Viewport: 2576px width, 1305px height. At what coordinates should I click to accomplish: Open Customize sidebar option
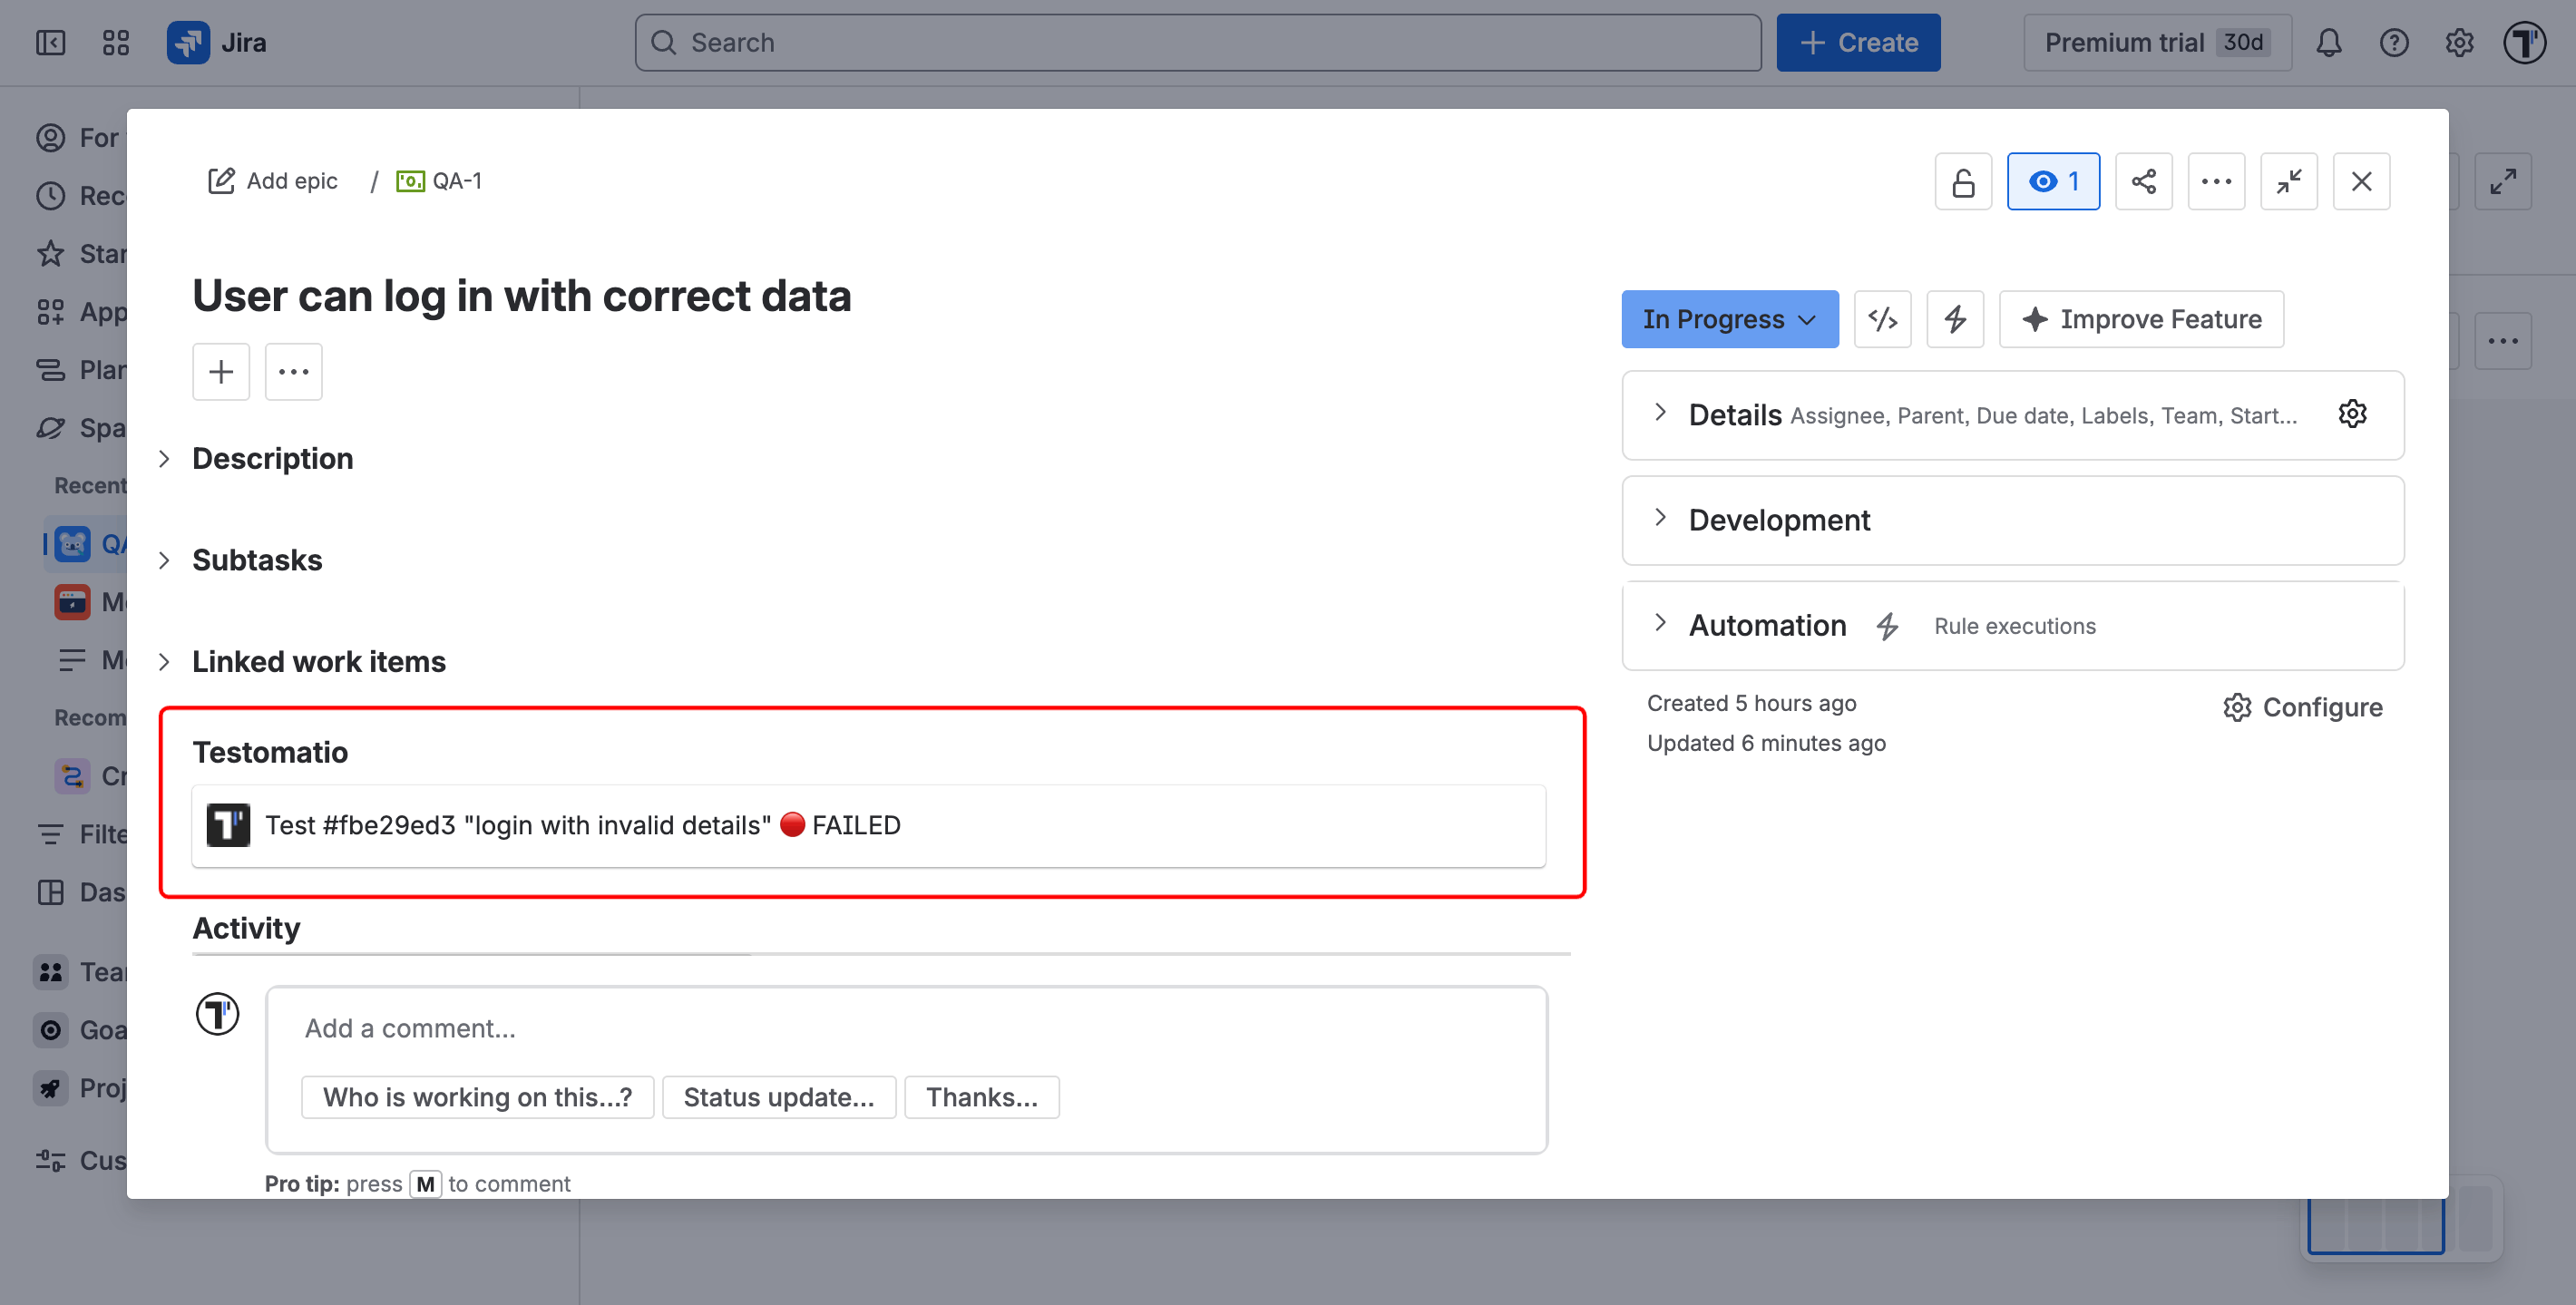click(x=80, y=1160)
